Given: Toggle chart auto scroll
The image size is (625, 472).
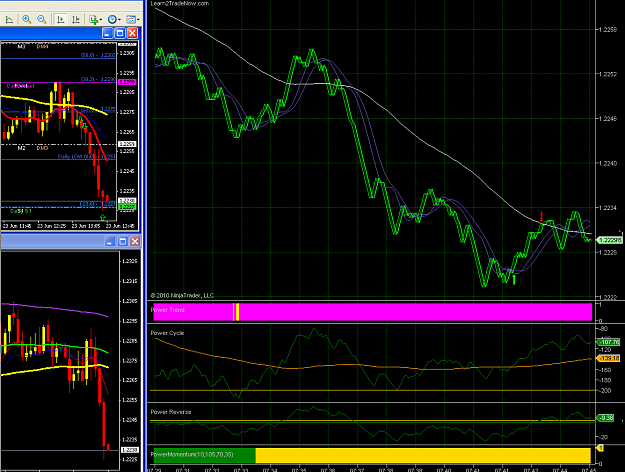Looking at the screenshot, I should (x=61, y=19).
